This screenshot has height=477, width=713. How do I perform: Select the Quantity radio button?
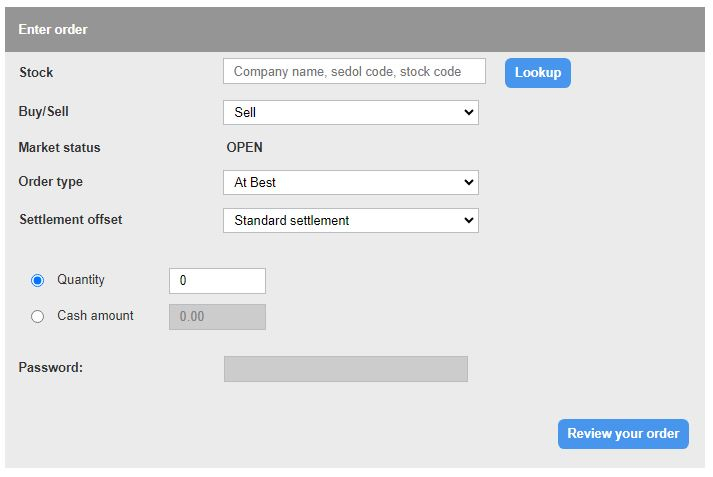tap(38, 281)
